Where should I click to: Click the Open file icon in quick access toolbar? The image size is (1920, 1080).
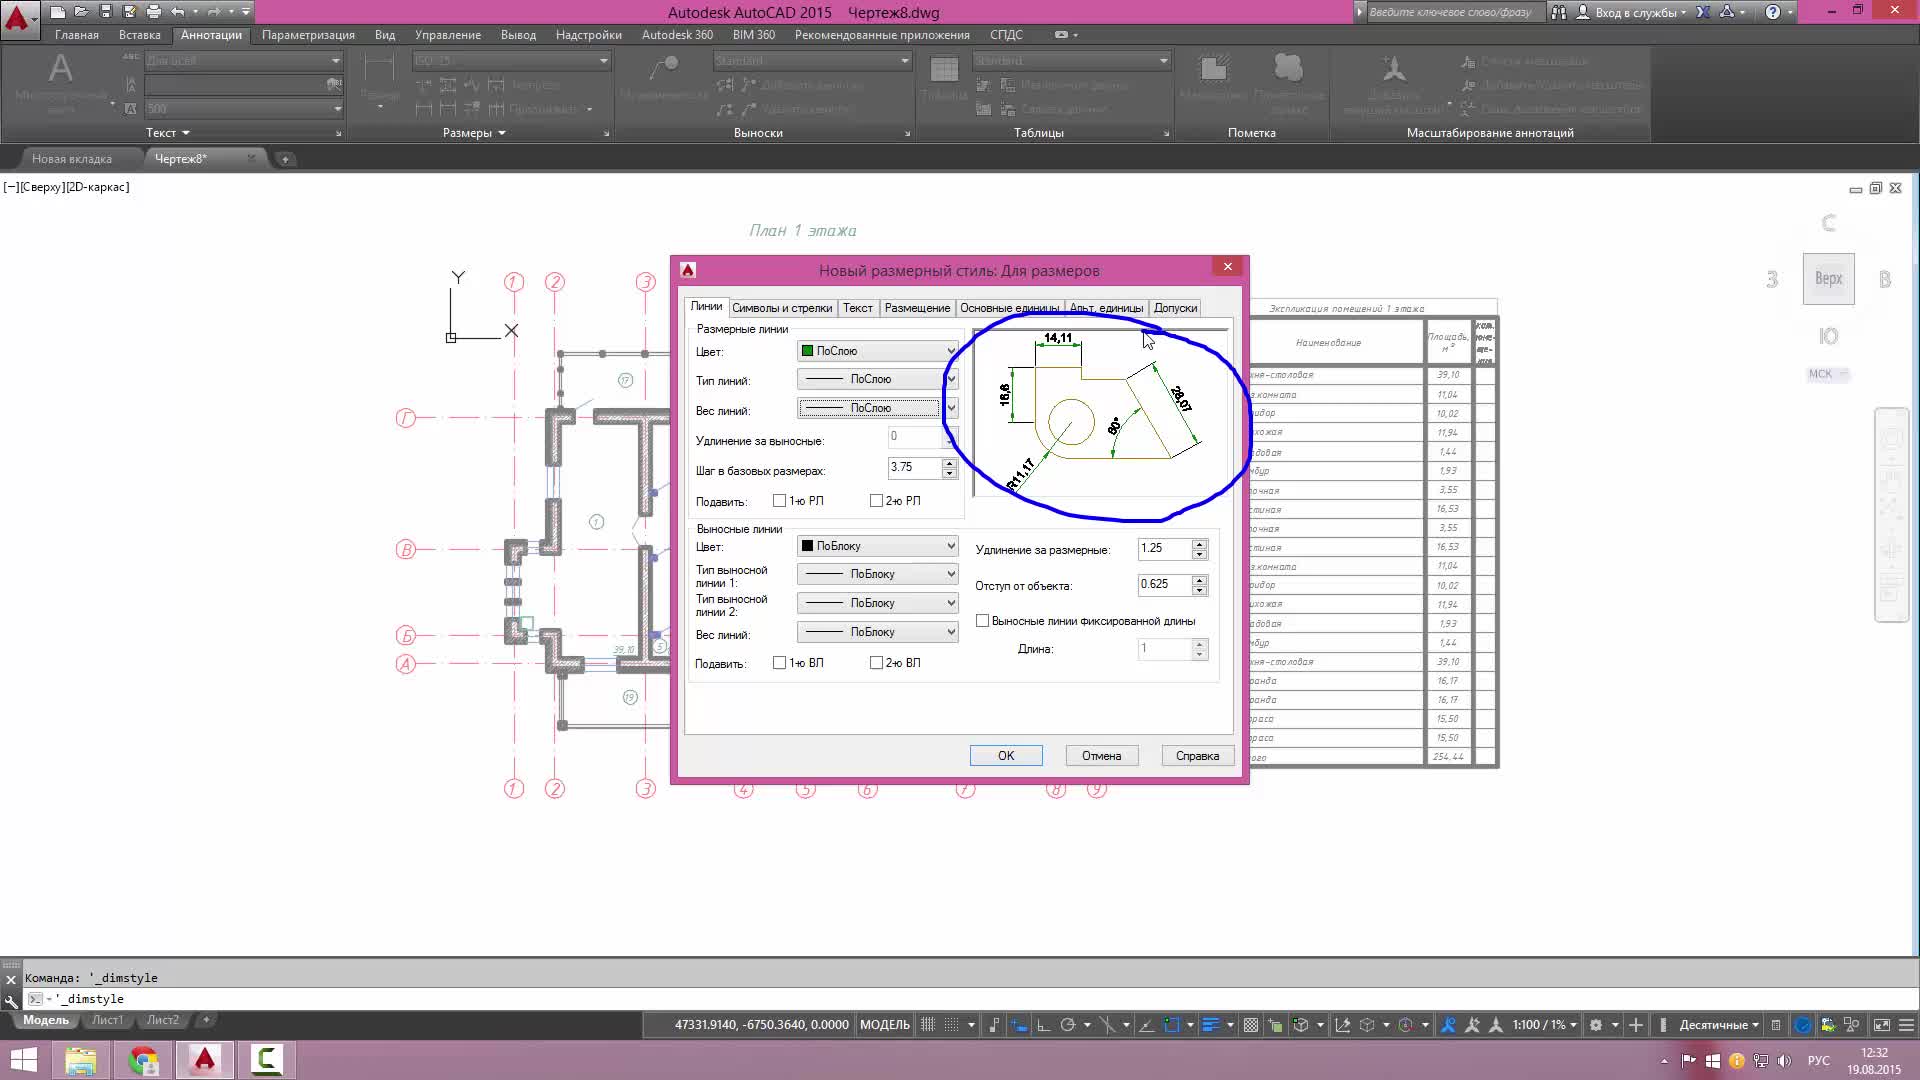81,12
